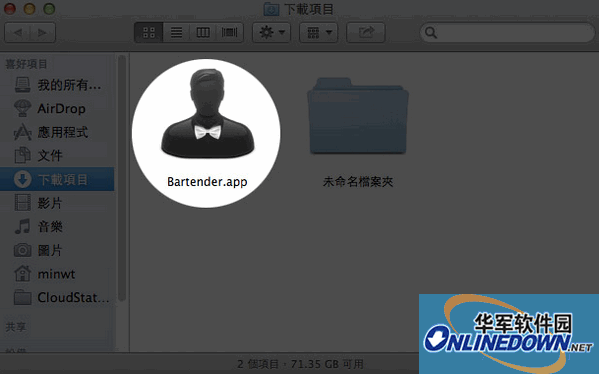This screenshot has height=374, width=599.
Task: Click the AirDrop parachute icon
Action: point(23,108)
